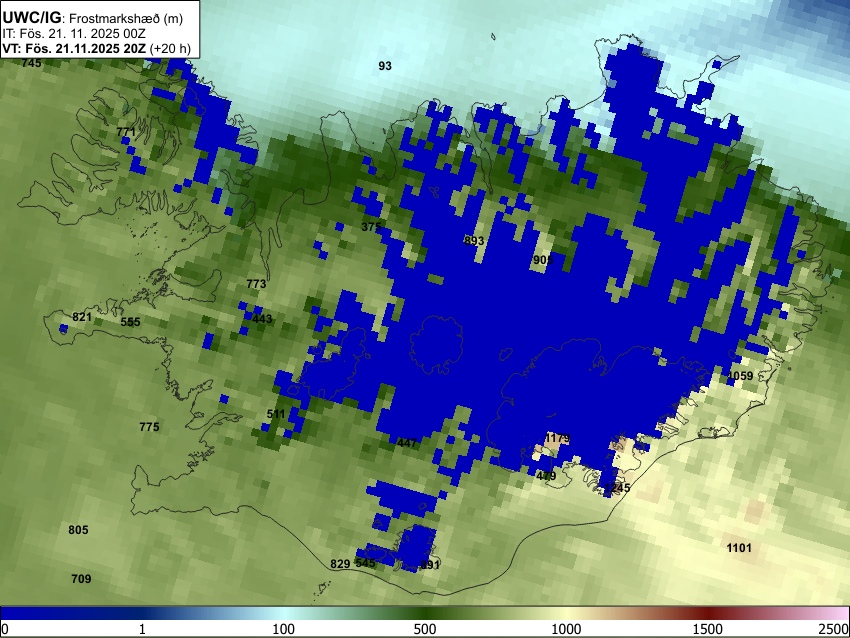850x638 pixels.
Task: Click the map value 545
Action: tap(365, 563)
